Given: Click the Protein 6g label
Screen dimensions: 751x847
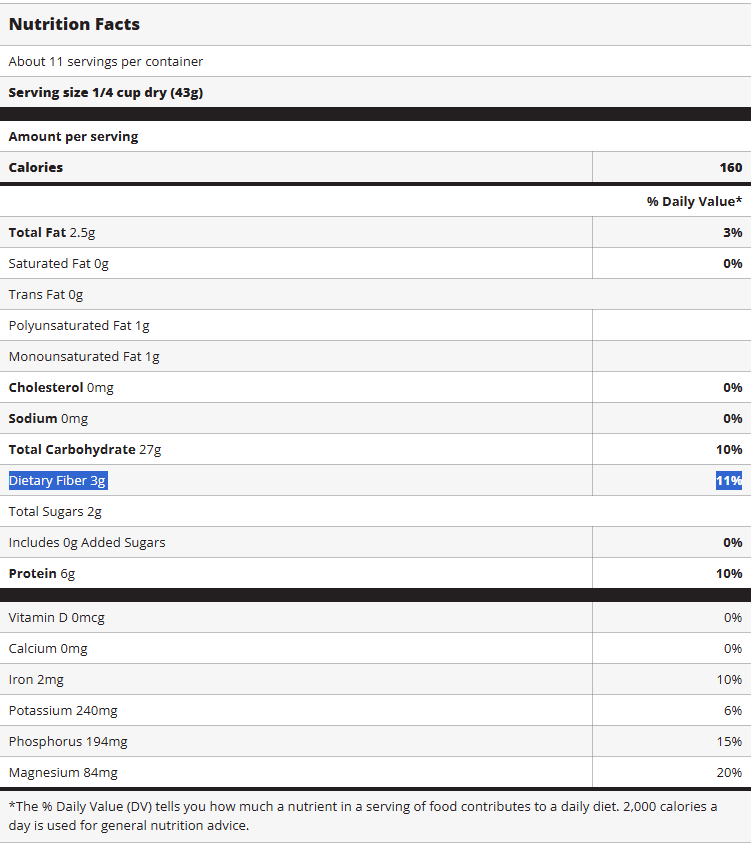Looking at the screenshot, I should point(42,573).
